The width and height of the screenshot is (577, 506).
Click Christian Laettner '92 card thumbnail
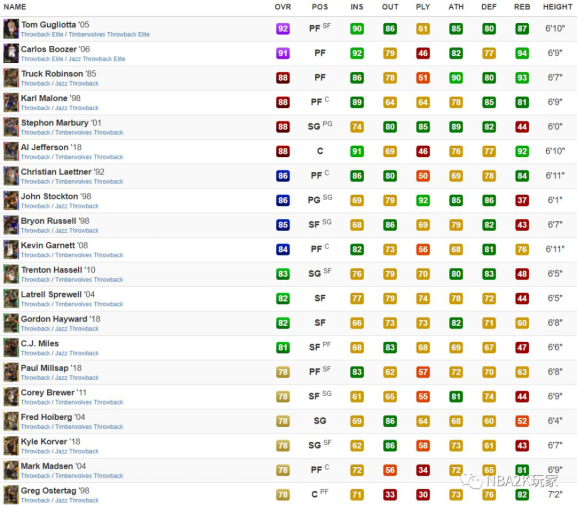pyautogui.click(x=11, y=176)
